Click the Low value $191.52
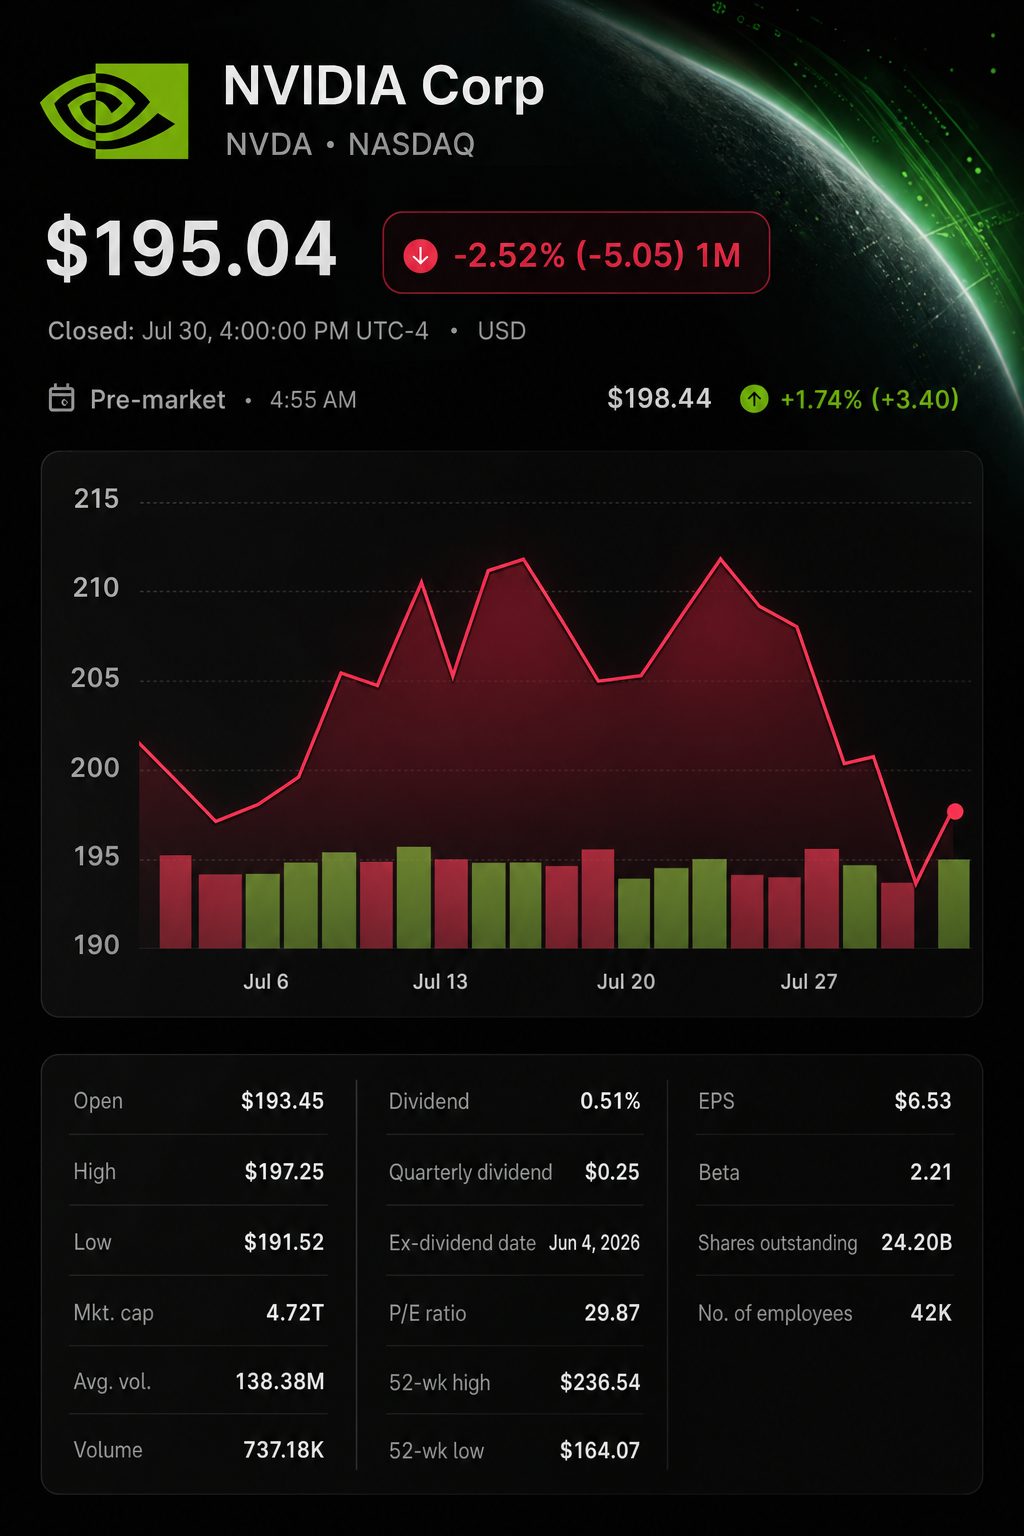 [284, 1242]
